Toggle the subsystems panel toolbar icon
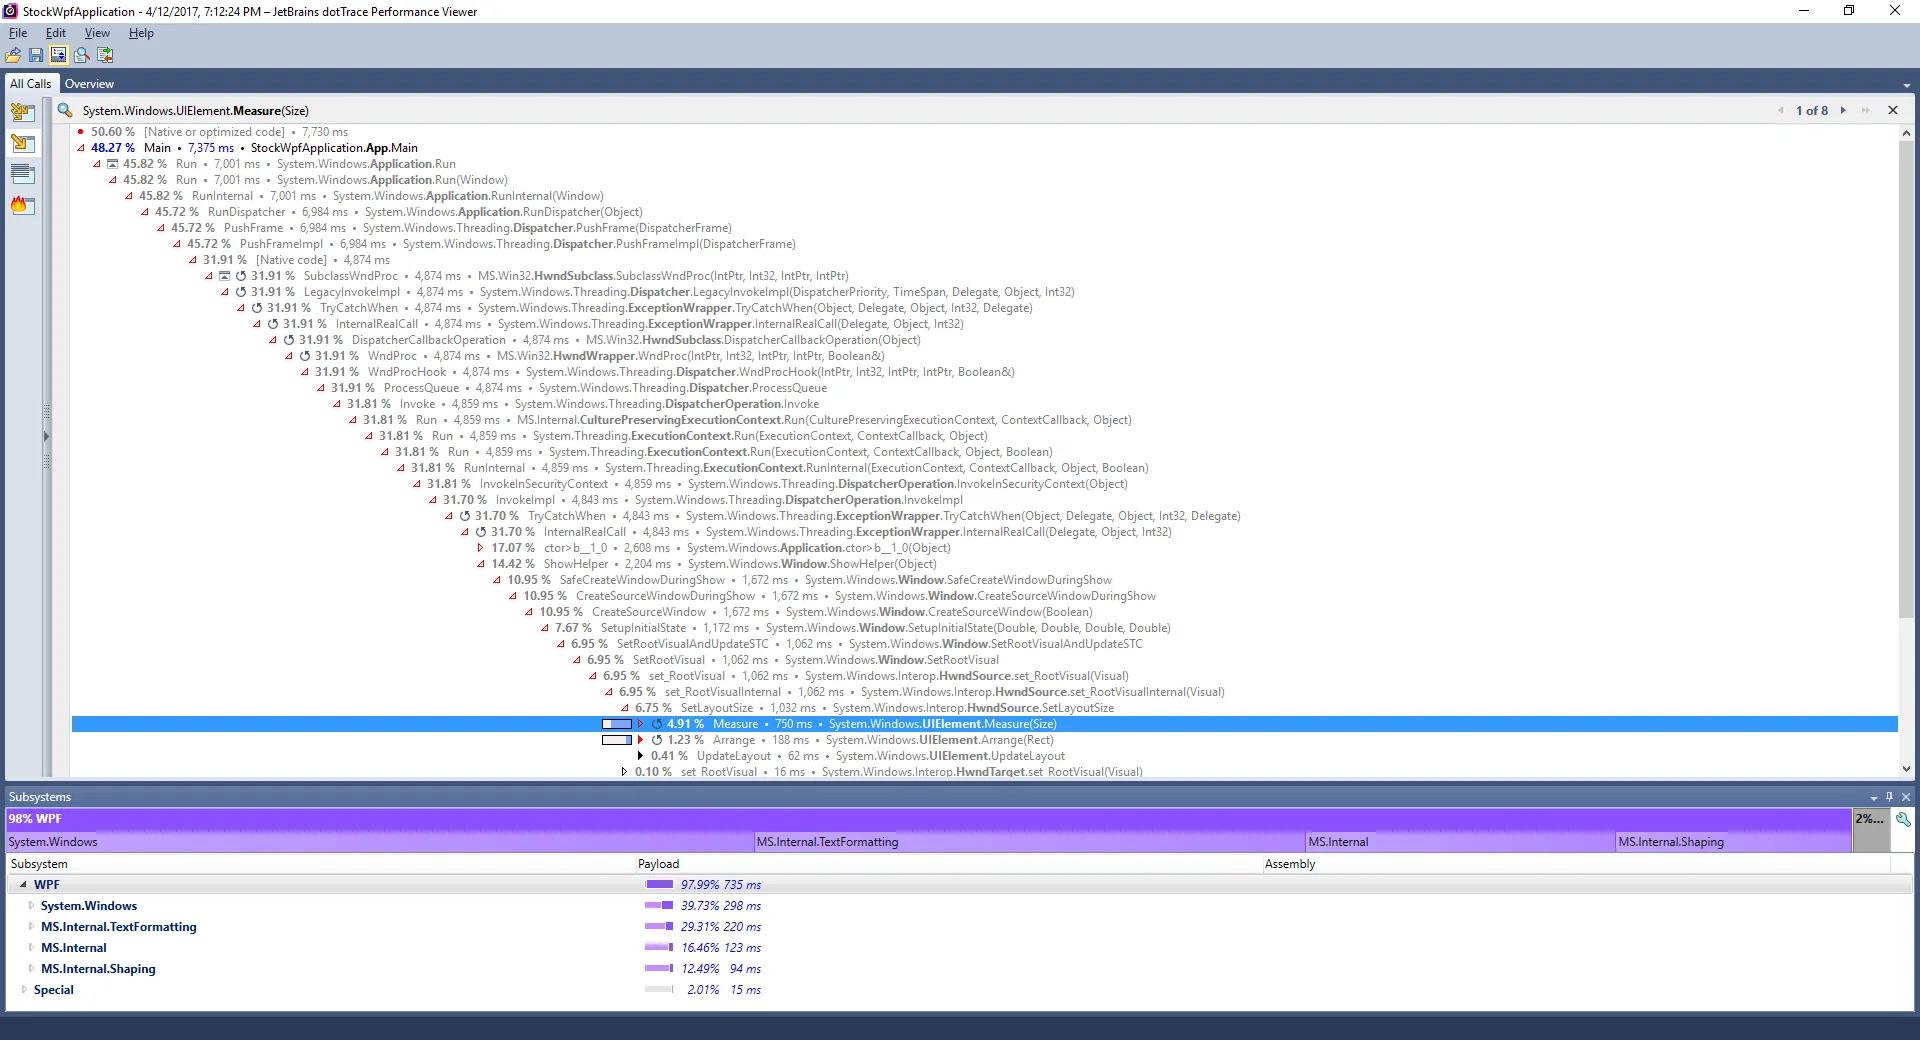Image resolution: width=1920 pixels, height=1040 pixels. click(x=59, y=55)
